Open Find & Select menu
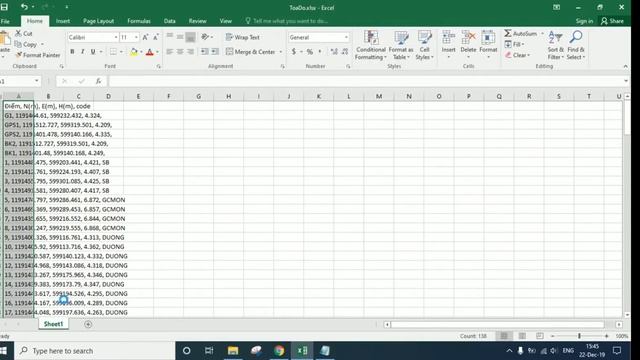The height and width of the screenshot is (360, 640). pos(576,45)
